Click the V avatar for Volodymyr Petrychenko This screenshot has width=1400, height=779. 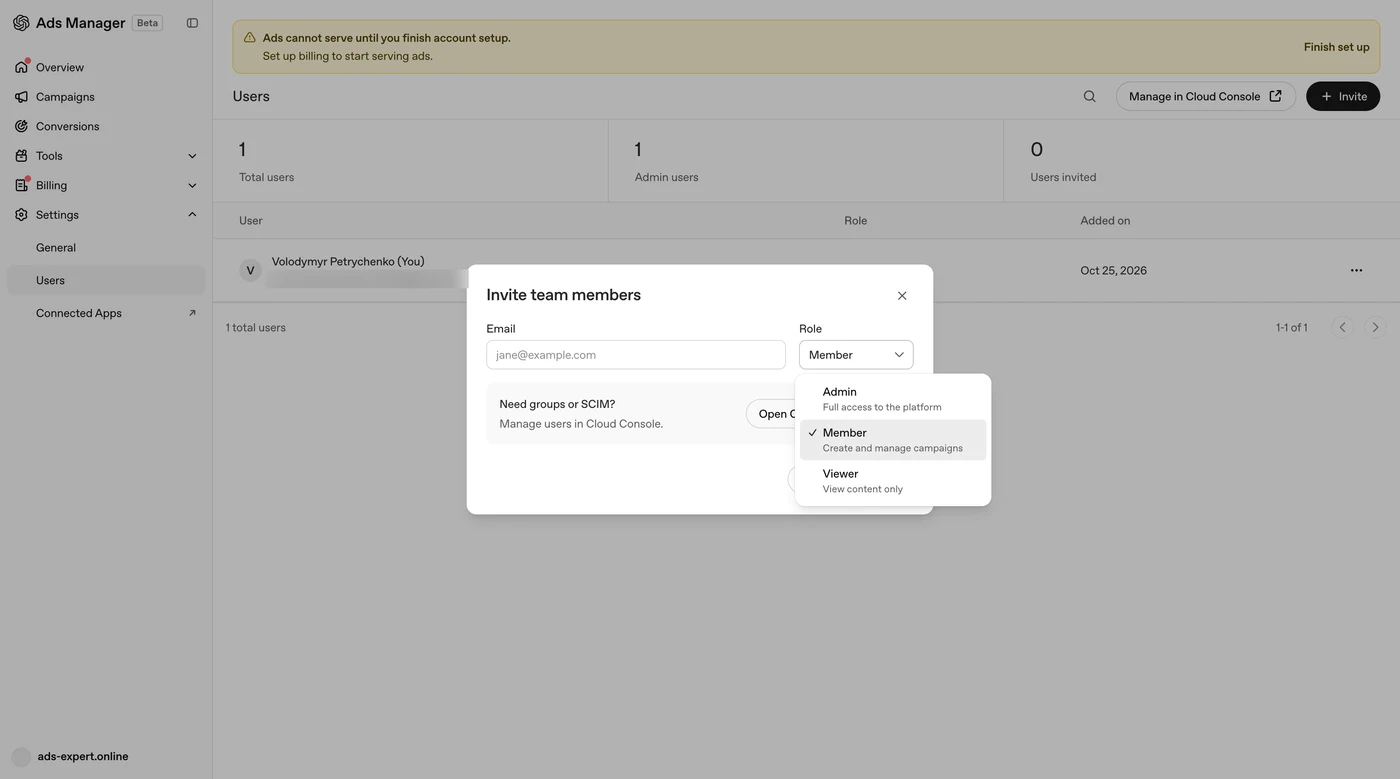(250, 270)
